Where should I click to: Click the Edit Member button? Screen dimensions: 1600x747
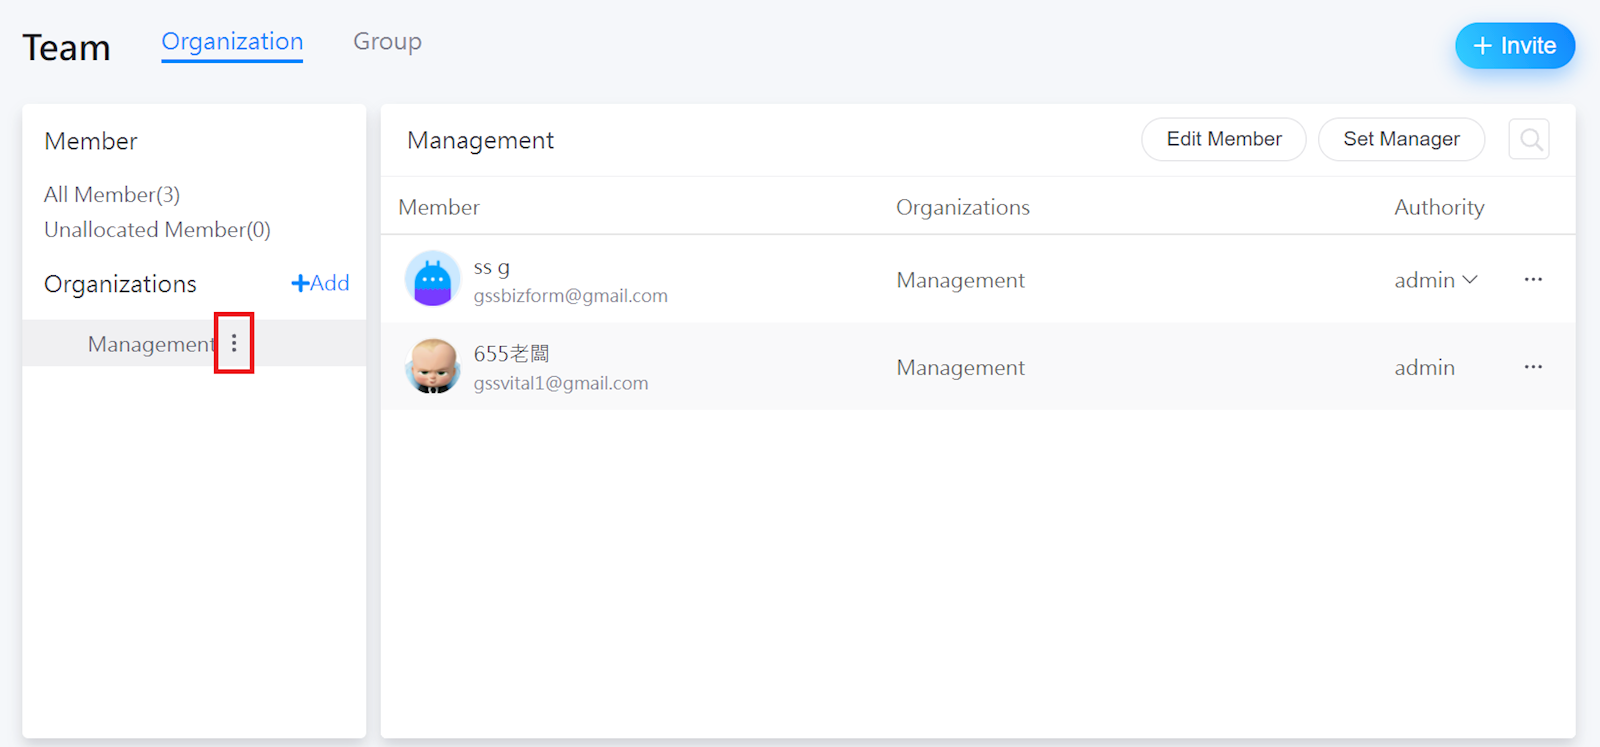[x=1223, y=140]
